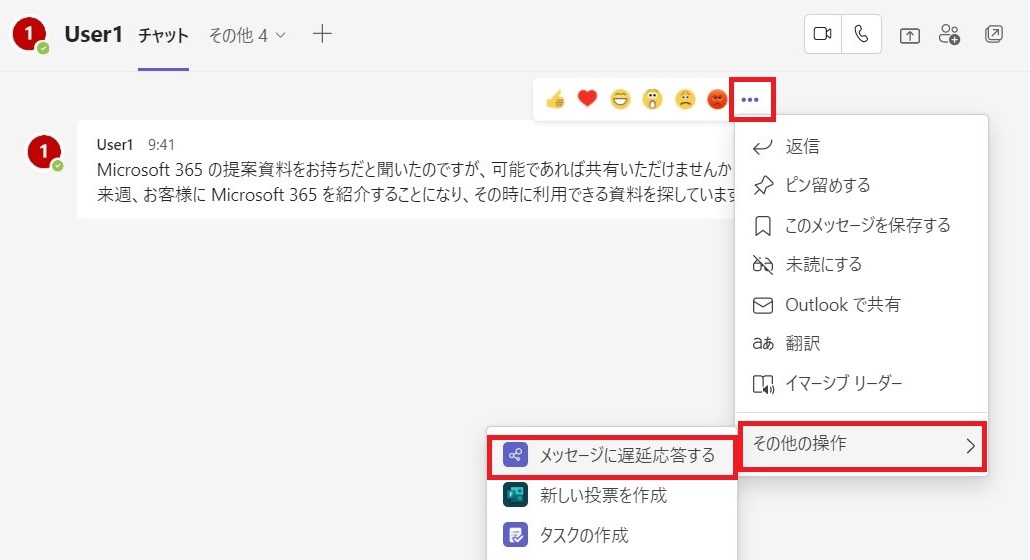Click the message timestamp 9:41
Image resolution: width=1030 pixels, height=560 pixels.
coord(161,144)
